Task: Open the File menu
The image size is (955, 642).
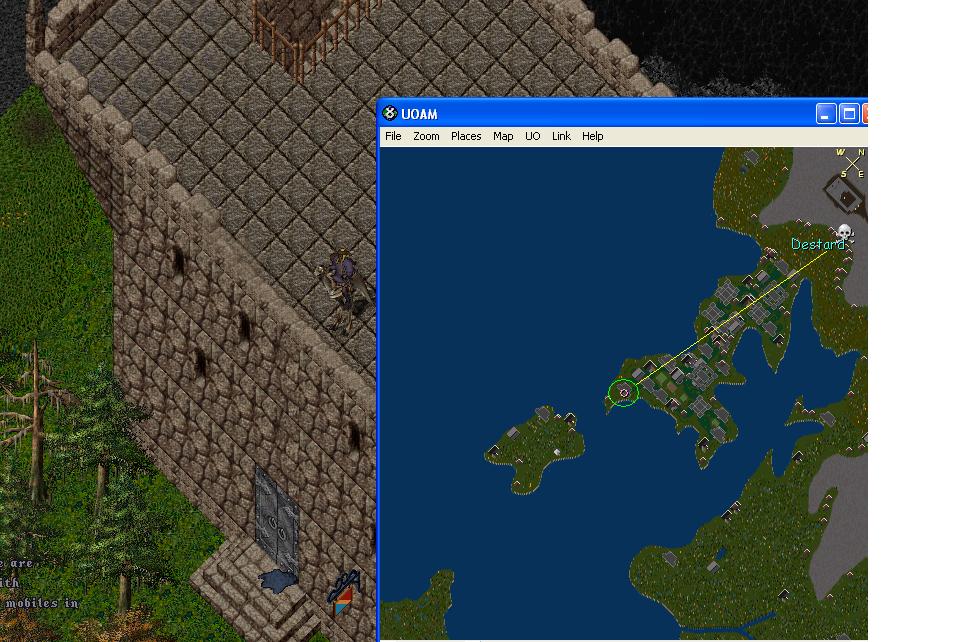Action: 393,136
